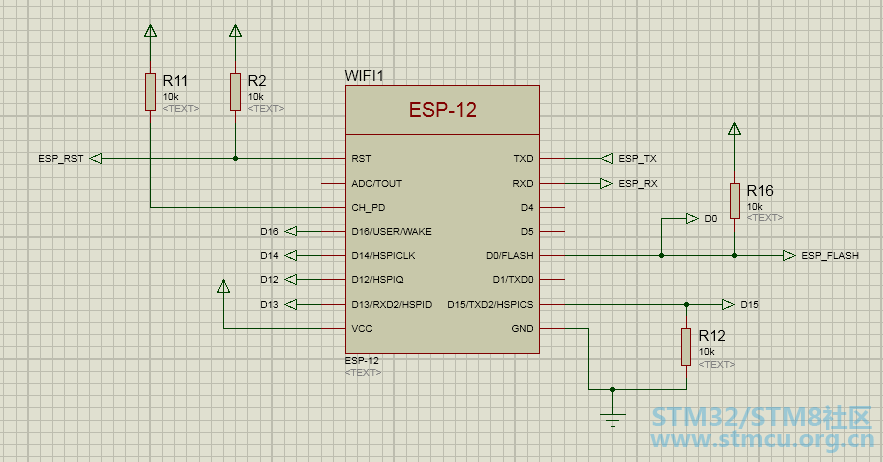Click the D14/HSPICLK pin name
883x462 pixels.
[x=383, y=256]
